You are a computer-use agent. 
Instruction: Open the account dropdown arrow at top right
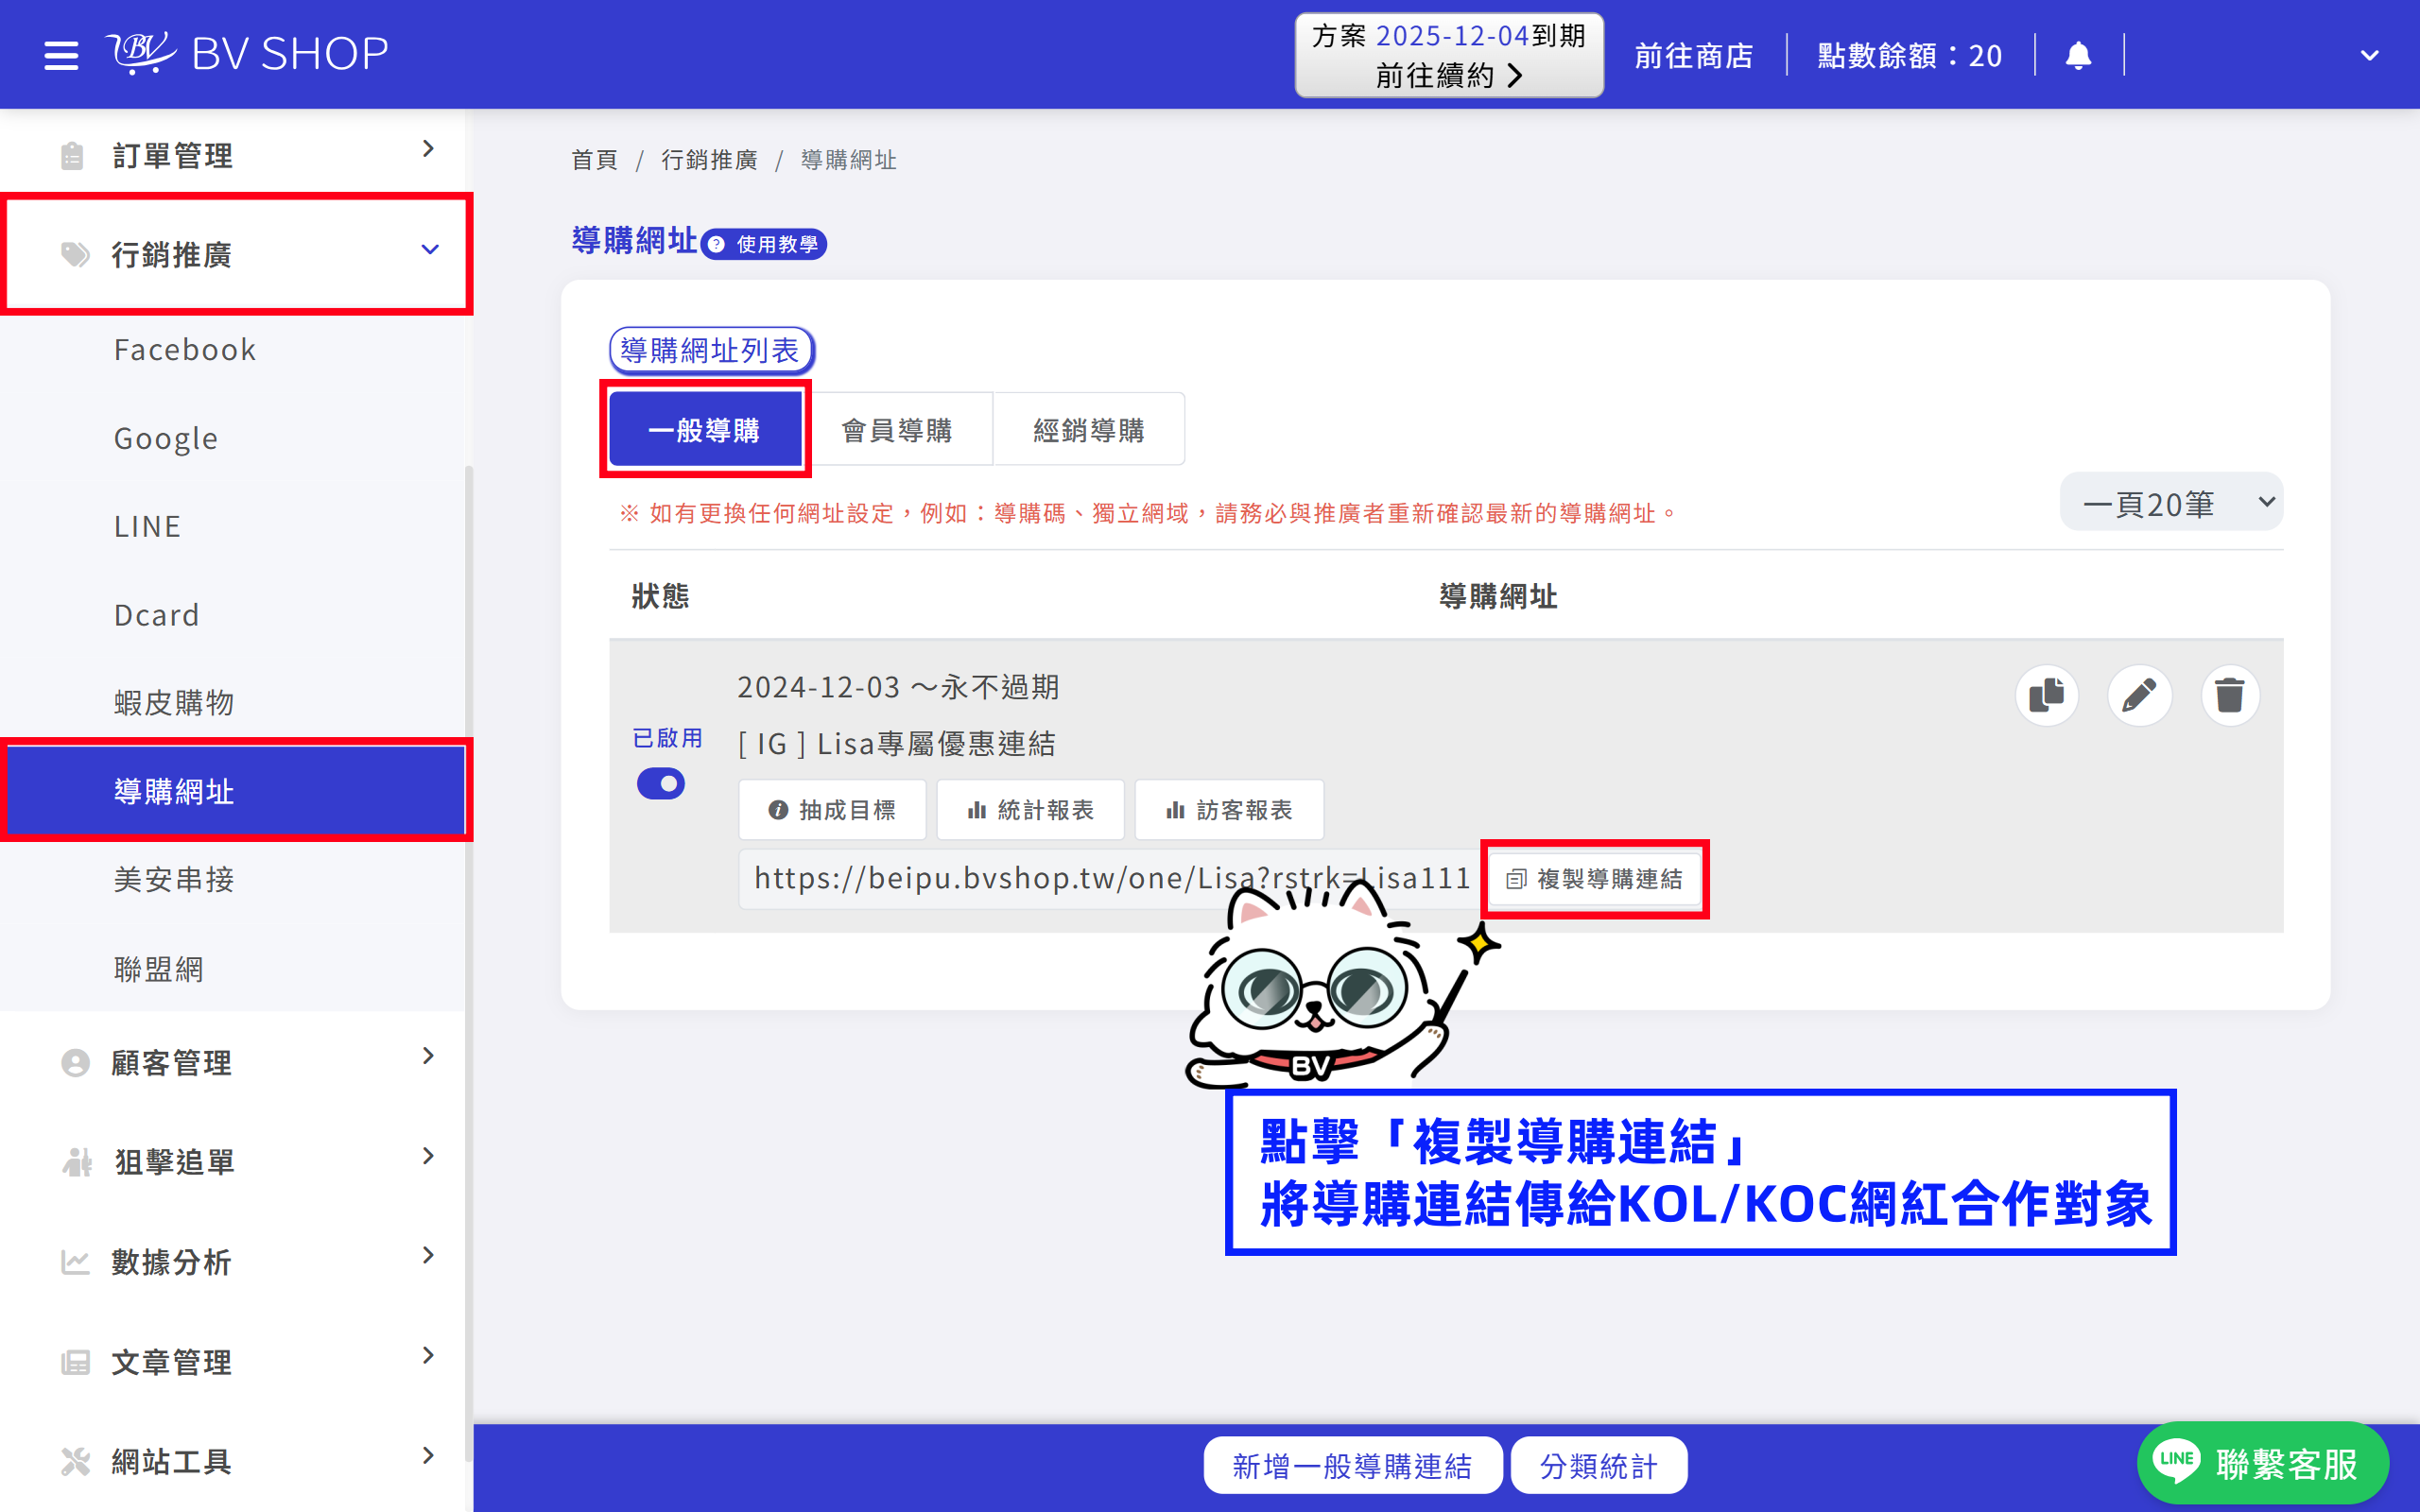[2369, 56]
